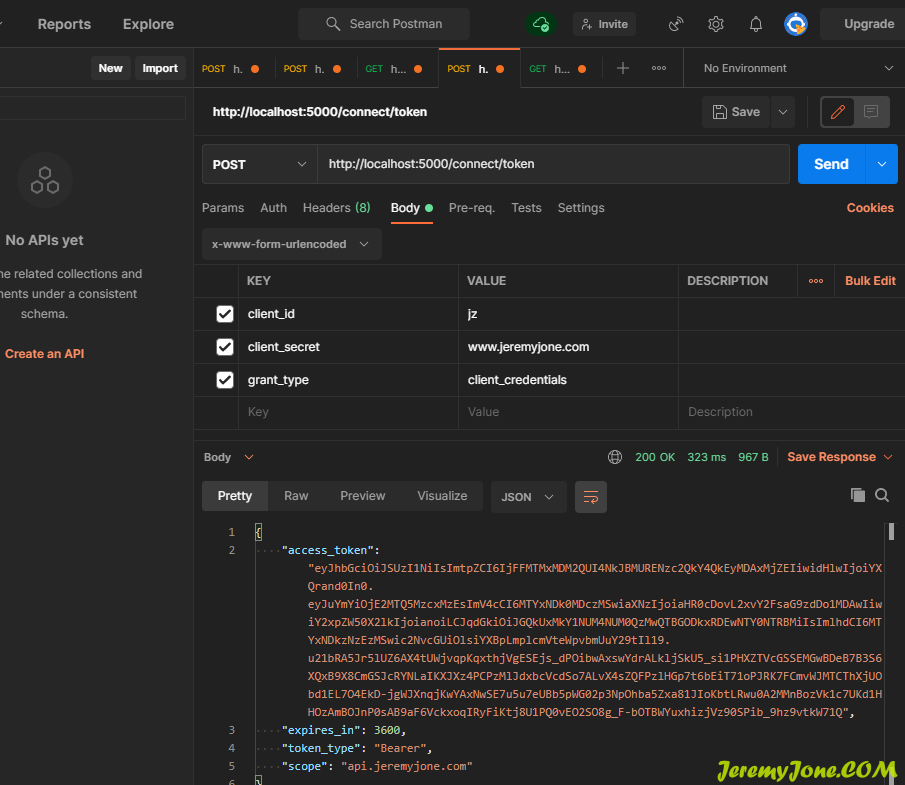Open column options three-dots in table header
Screen dimensions: 905x785
816,281
